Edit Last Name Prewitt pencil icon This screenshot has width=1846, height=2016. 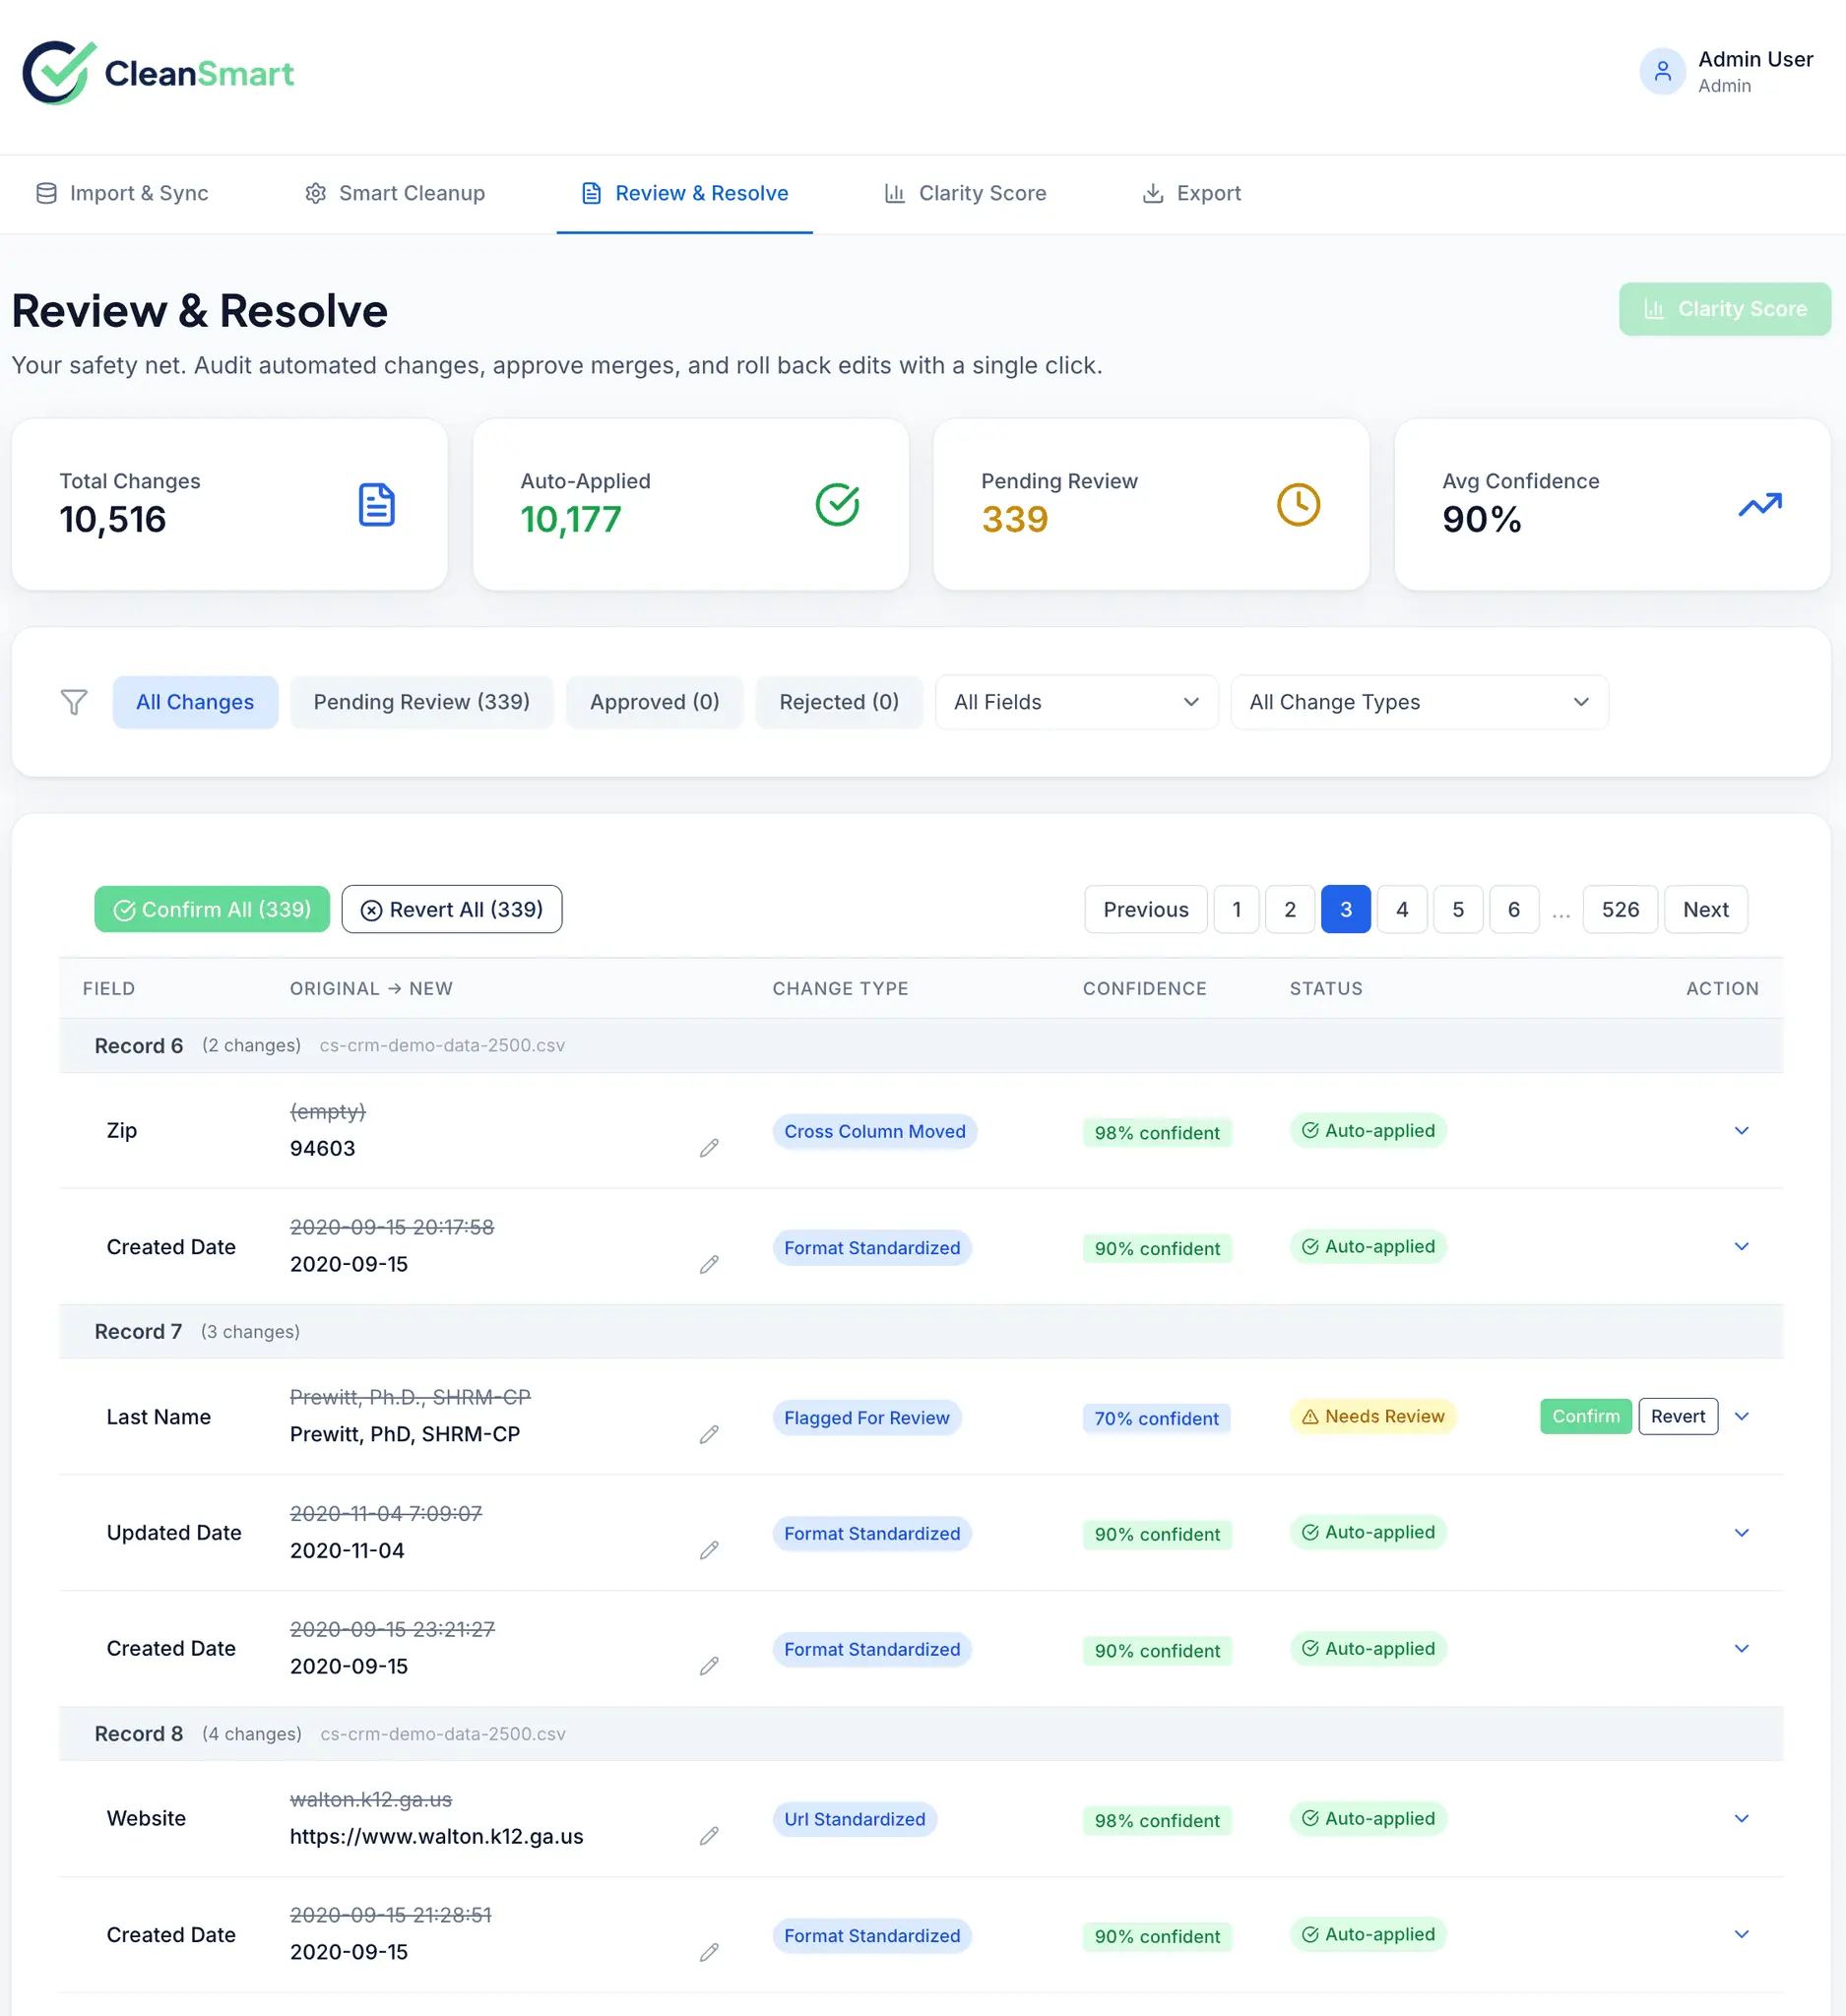709,1434
